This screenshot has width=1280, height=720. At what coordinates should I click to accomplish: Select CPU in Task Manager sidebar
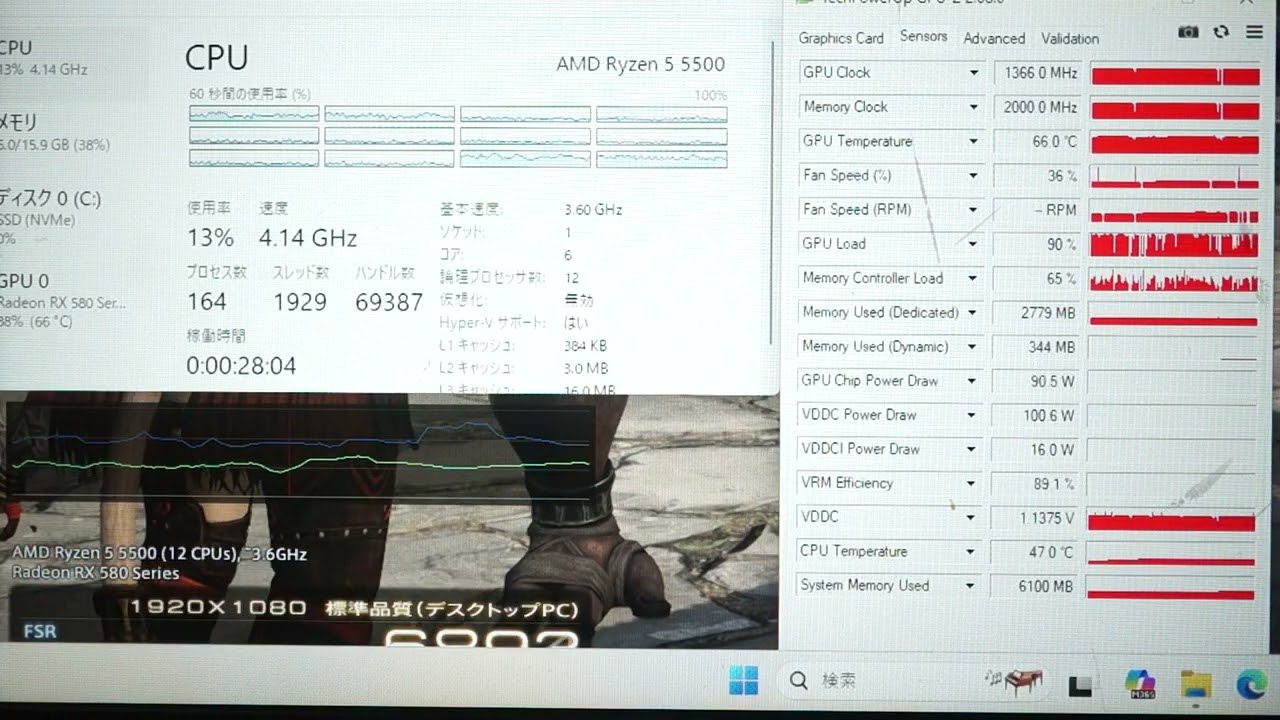(70, 57)
